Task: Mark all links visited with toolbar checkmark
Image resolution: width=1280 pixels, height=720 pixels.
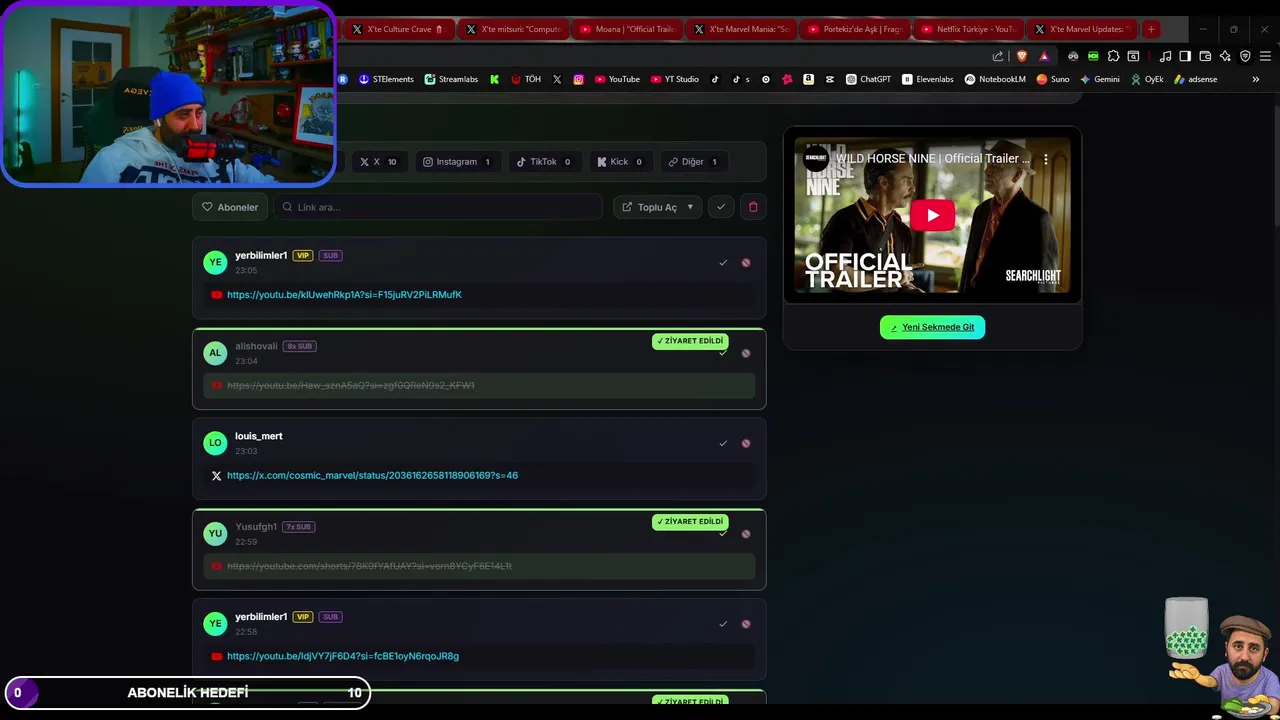Action: pos(721,207)
